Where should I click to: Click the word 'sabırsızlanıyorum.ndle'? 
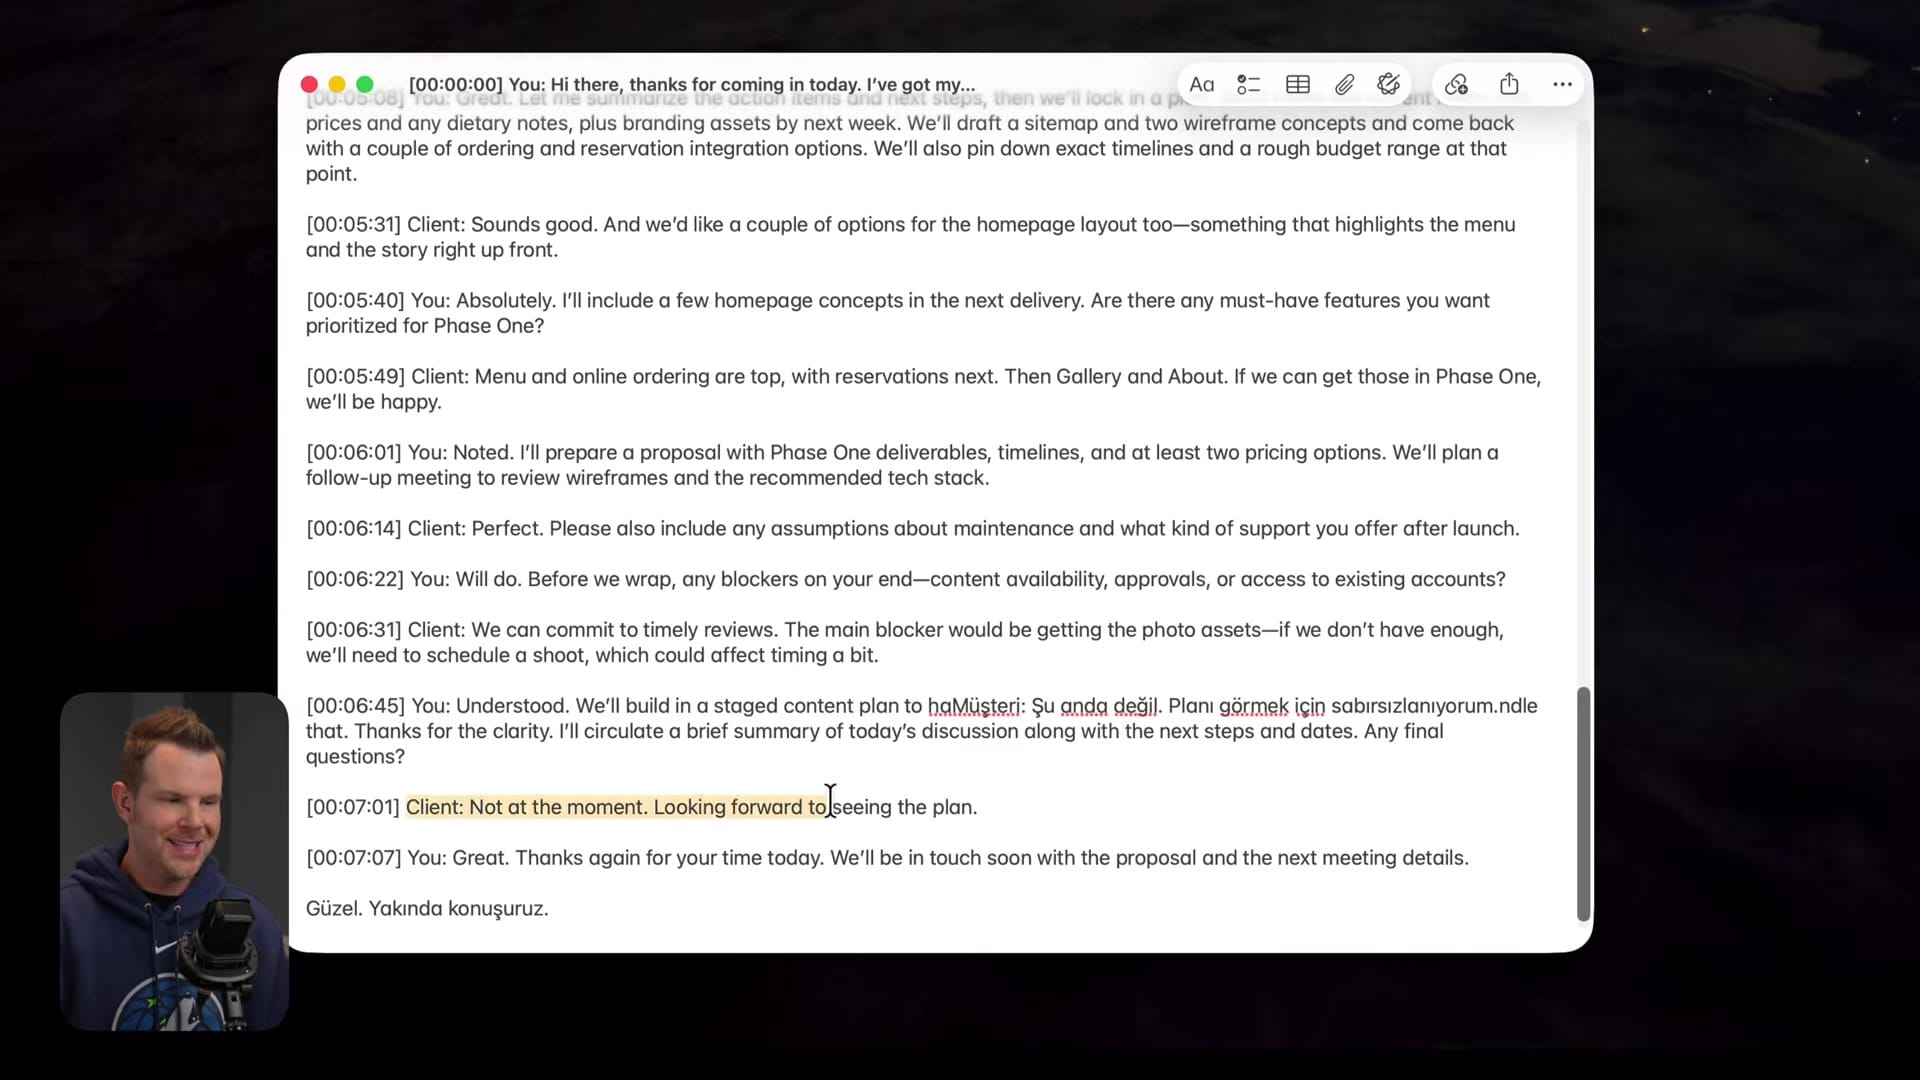1434,706
